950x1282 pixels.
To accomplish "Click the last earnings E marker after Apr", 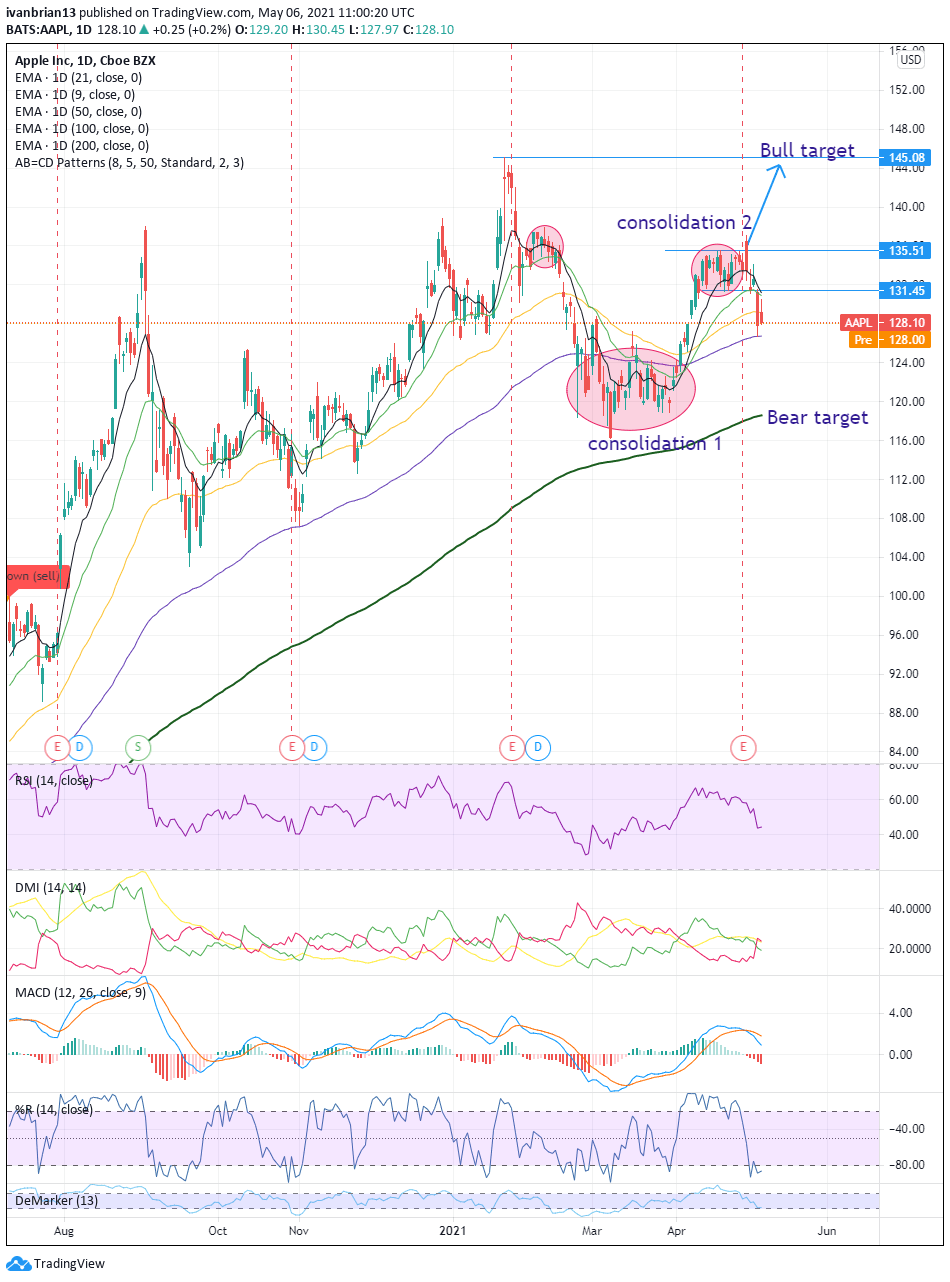I will 743,746.
